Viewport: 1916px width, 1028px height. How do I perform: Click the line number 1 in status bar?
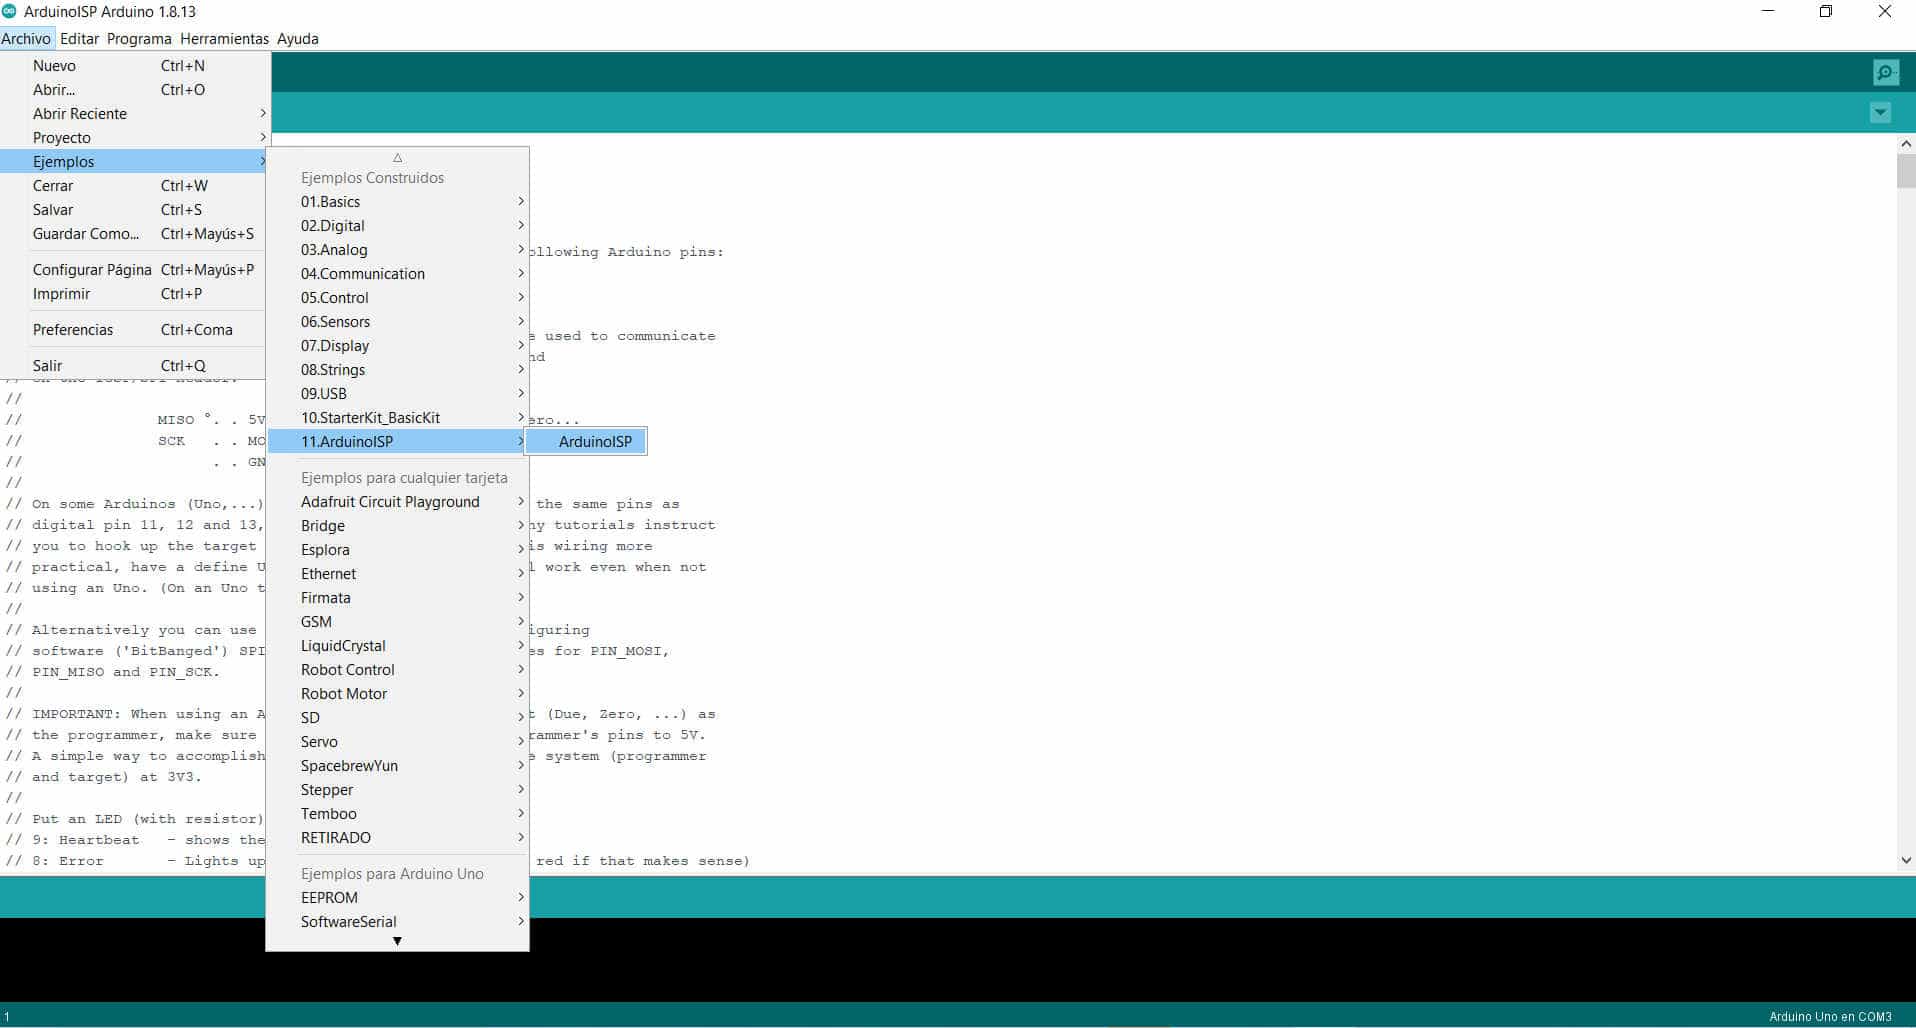coord(7,1017)
